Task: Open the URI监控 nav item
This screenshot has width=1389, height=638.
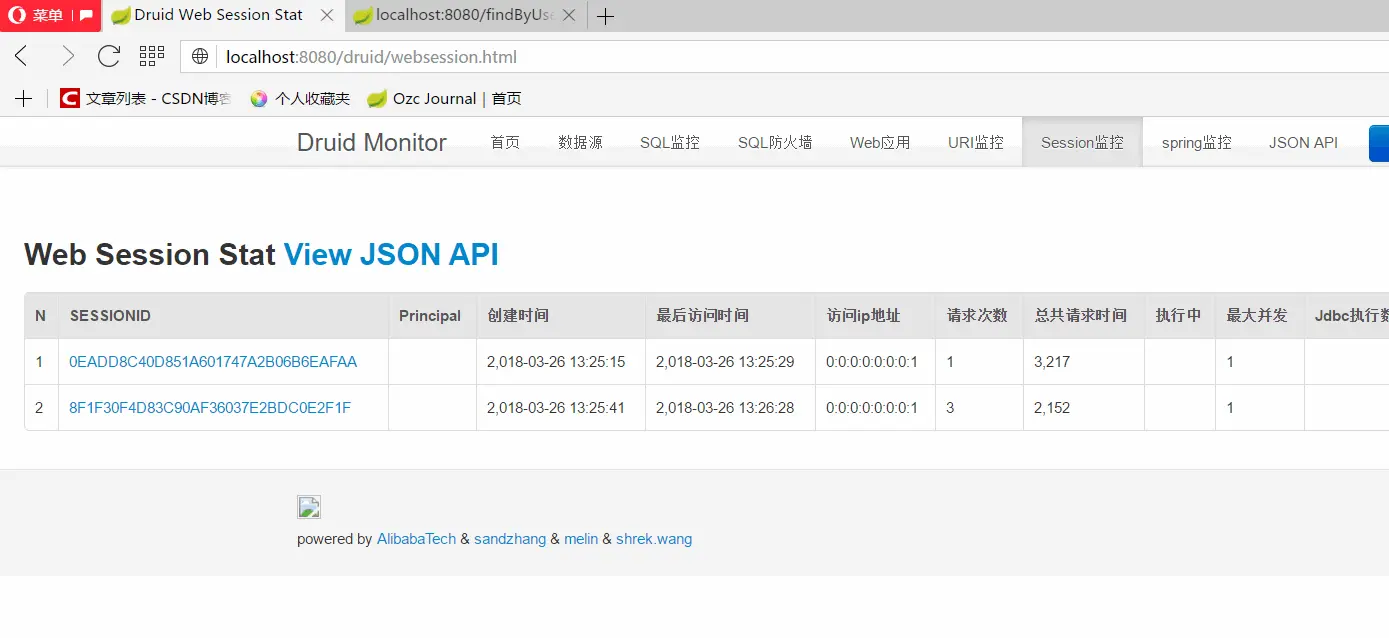Action: pos(976,142)
